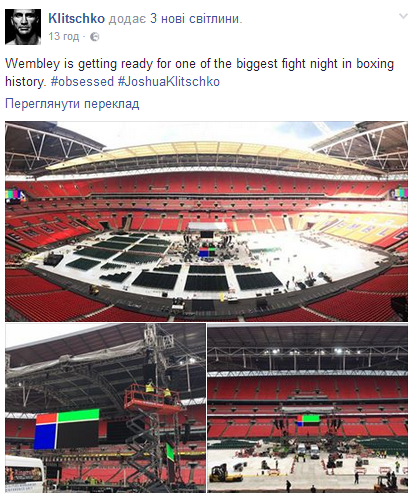The width and height of the screenshot is (414, 493).
Task: Expand post actions via top-right arrow
Action: 403,16
